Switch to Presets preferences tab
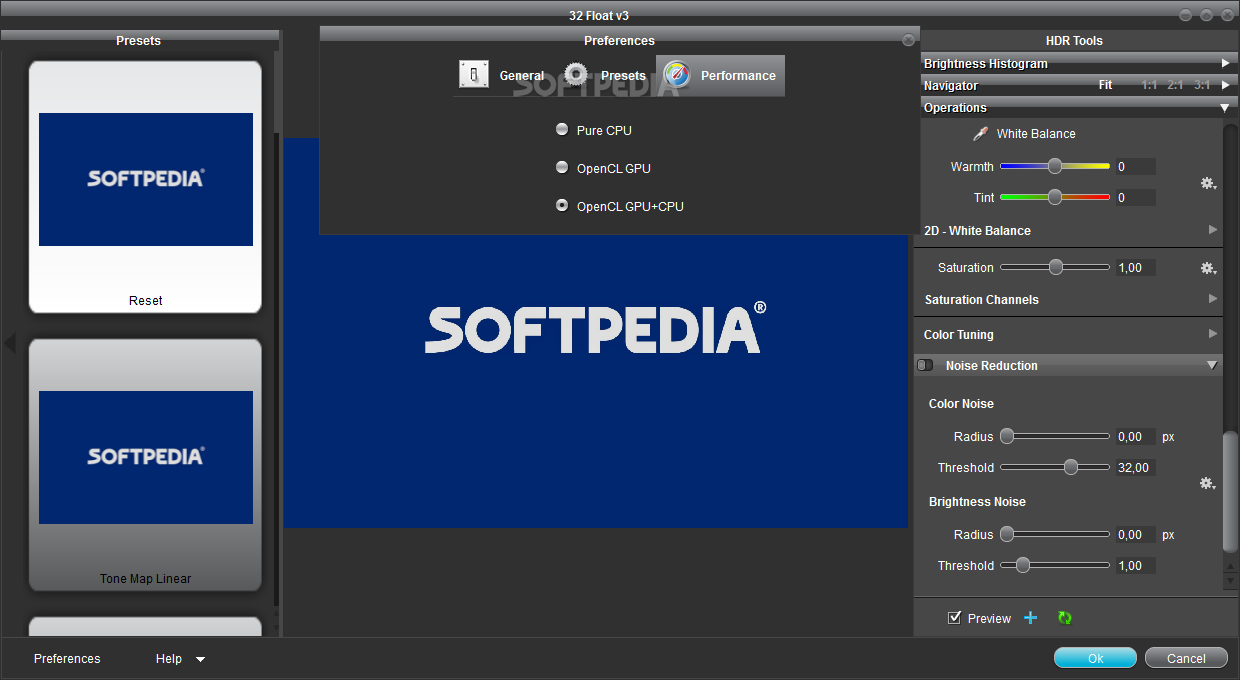The width and height of the screenshot is (1240, 680). pos(605,76)
